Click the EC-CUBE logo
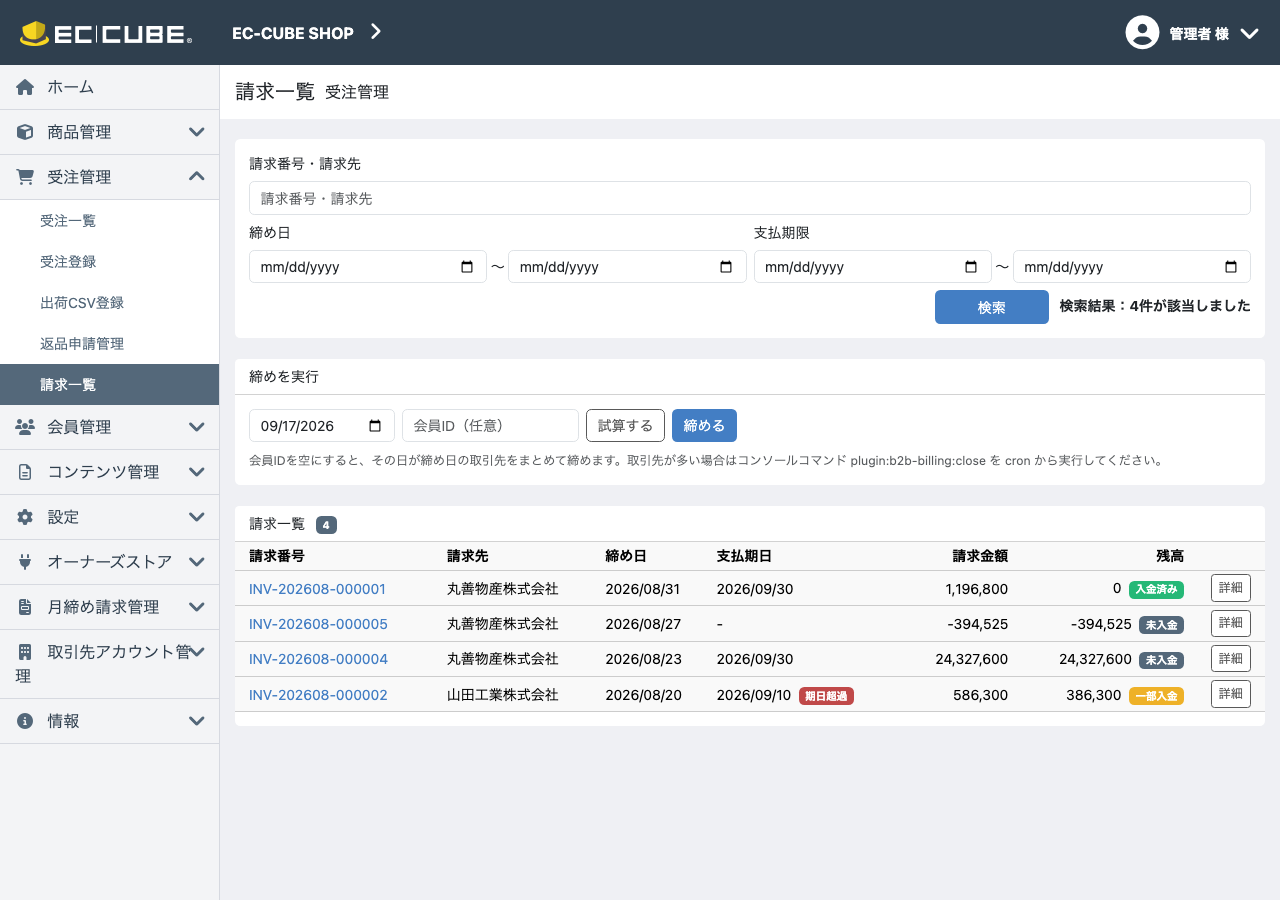 [x=106, y=33]
